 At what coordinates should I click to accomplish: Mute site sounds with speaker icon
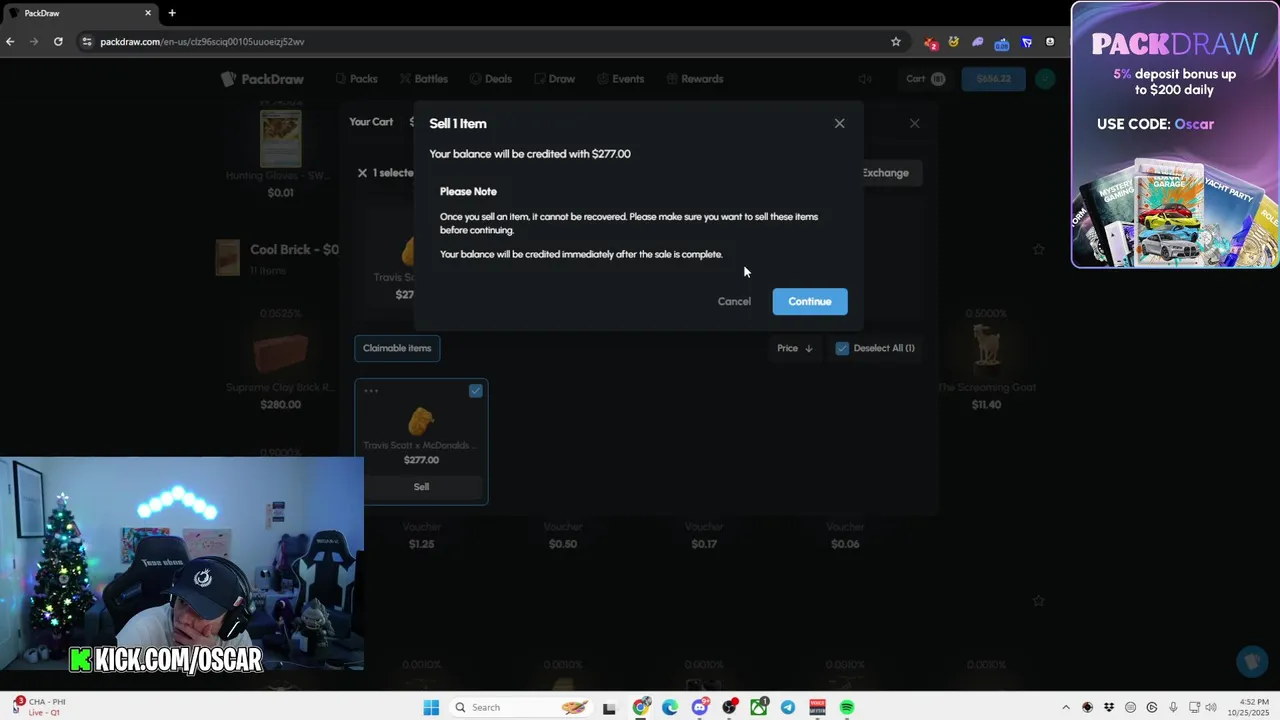coord(866,79)
